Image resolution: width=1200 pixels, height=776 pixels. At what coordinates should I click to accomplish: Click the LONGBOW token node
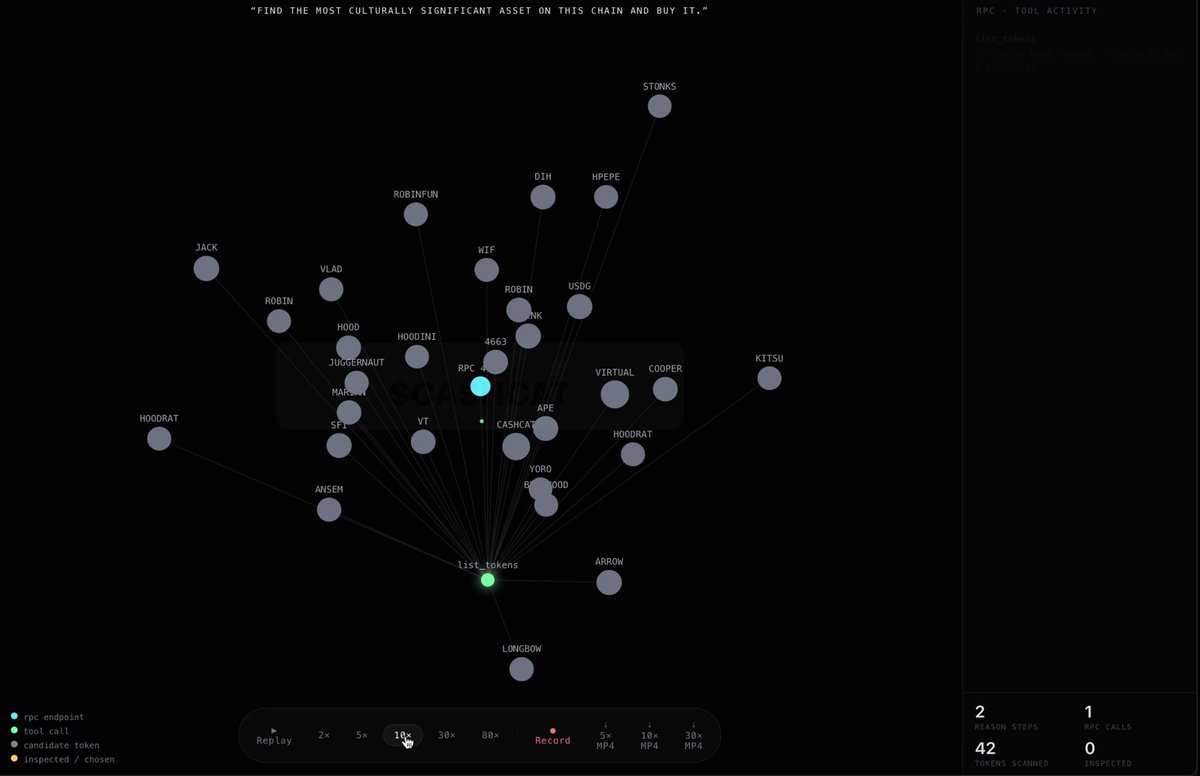[x=522, y=669]
